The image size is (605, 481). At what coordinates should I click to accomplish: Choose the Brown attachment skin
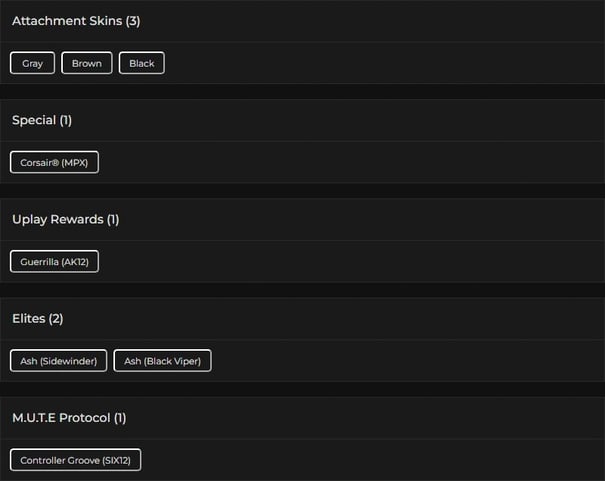pyautogui.click(x=87, y=63)
